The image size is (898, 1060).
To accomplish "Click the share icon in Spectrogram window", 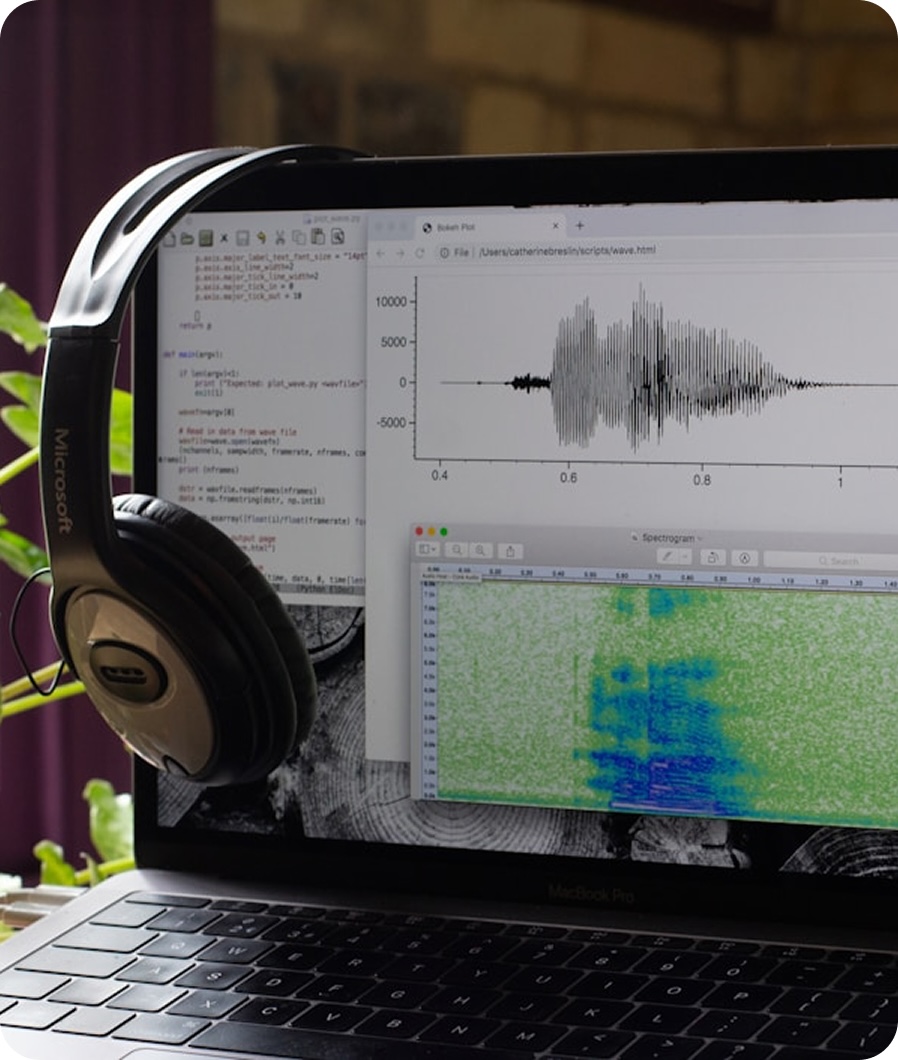I will tap(510, 551).
